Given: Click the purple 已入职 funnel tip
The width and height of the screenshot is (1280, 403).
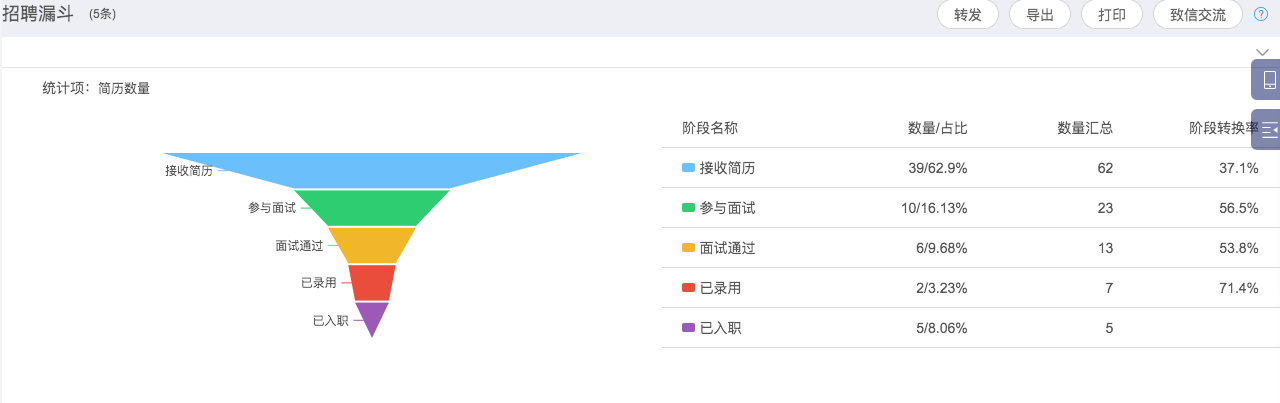Looking at the screenshot, I should point(372,316).
